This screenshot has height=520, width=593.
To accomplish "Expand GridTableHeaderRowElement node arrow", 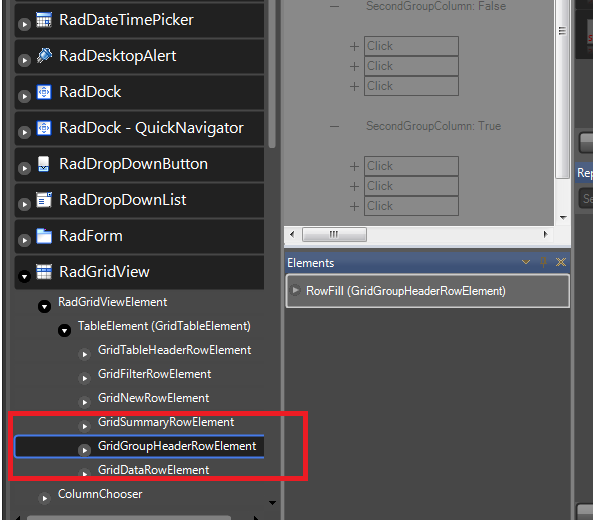I will point(84,354).
